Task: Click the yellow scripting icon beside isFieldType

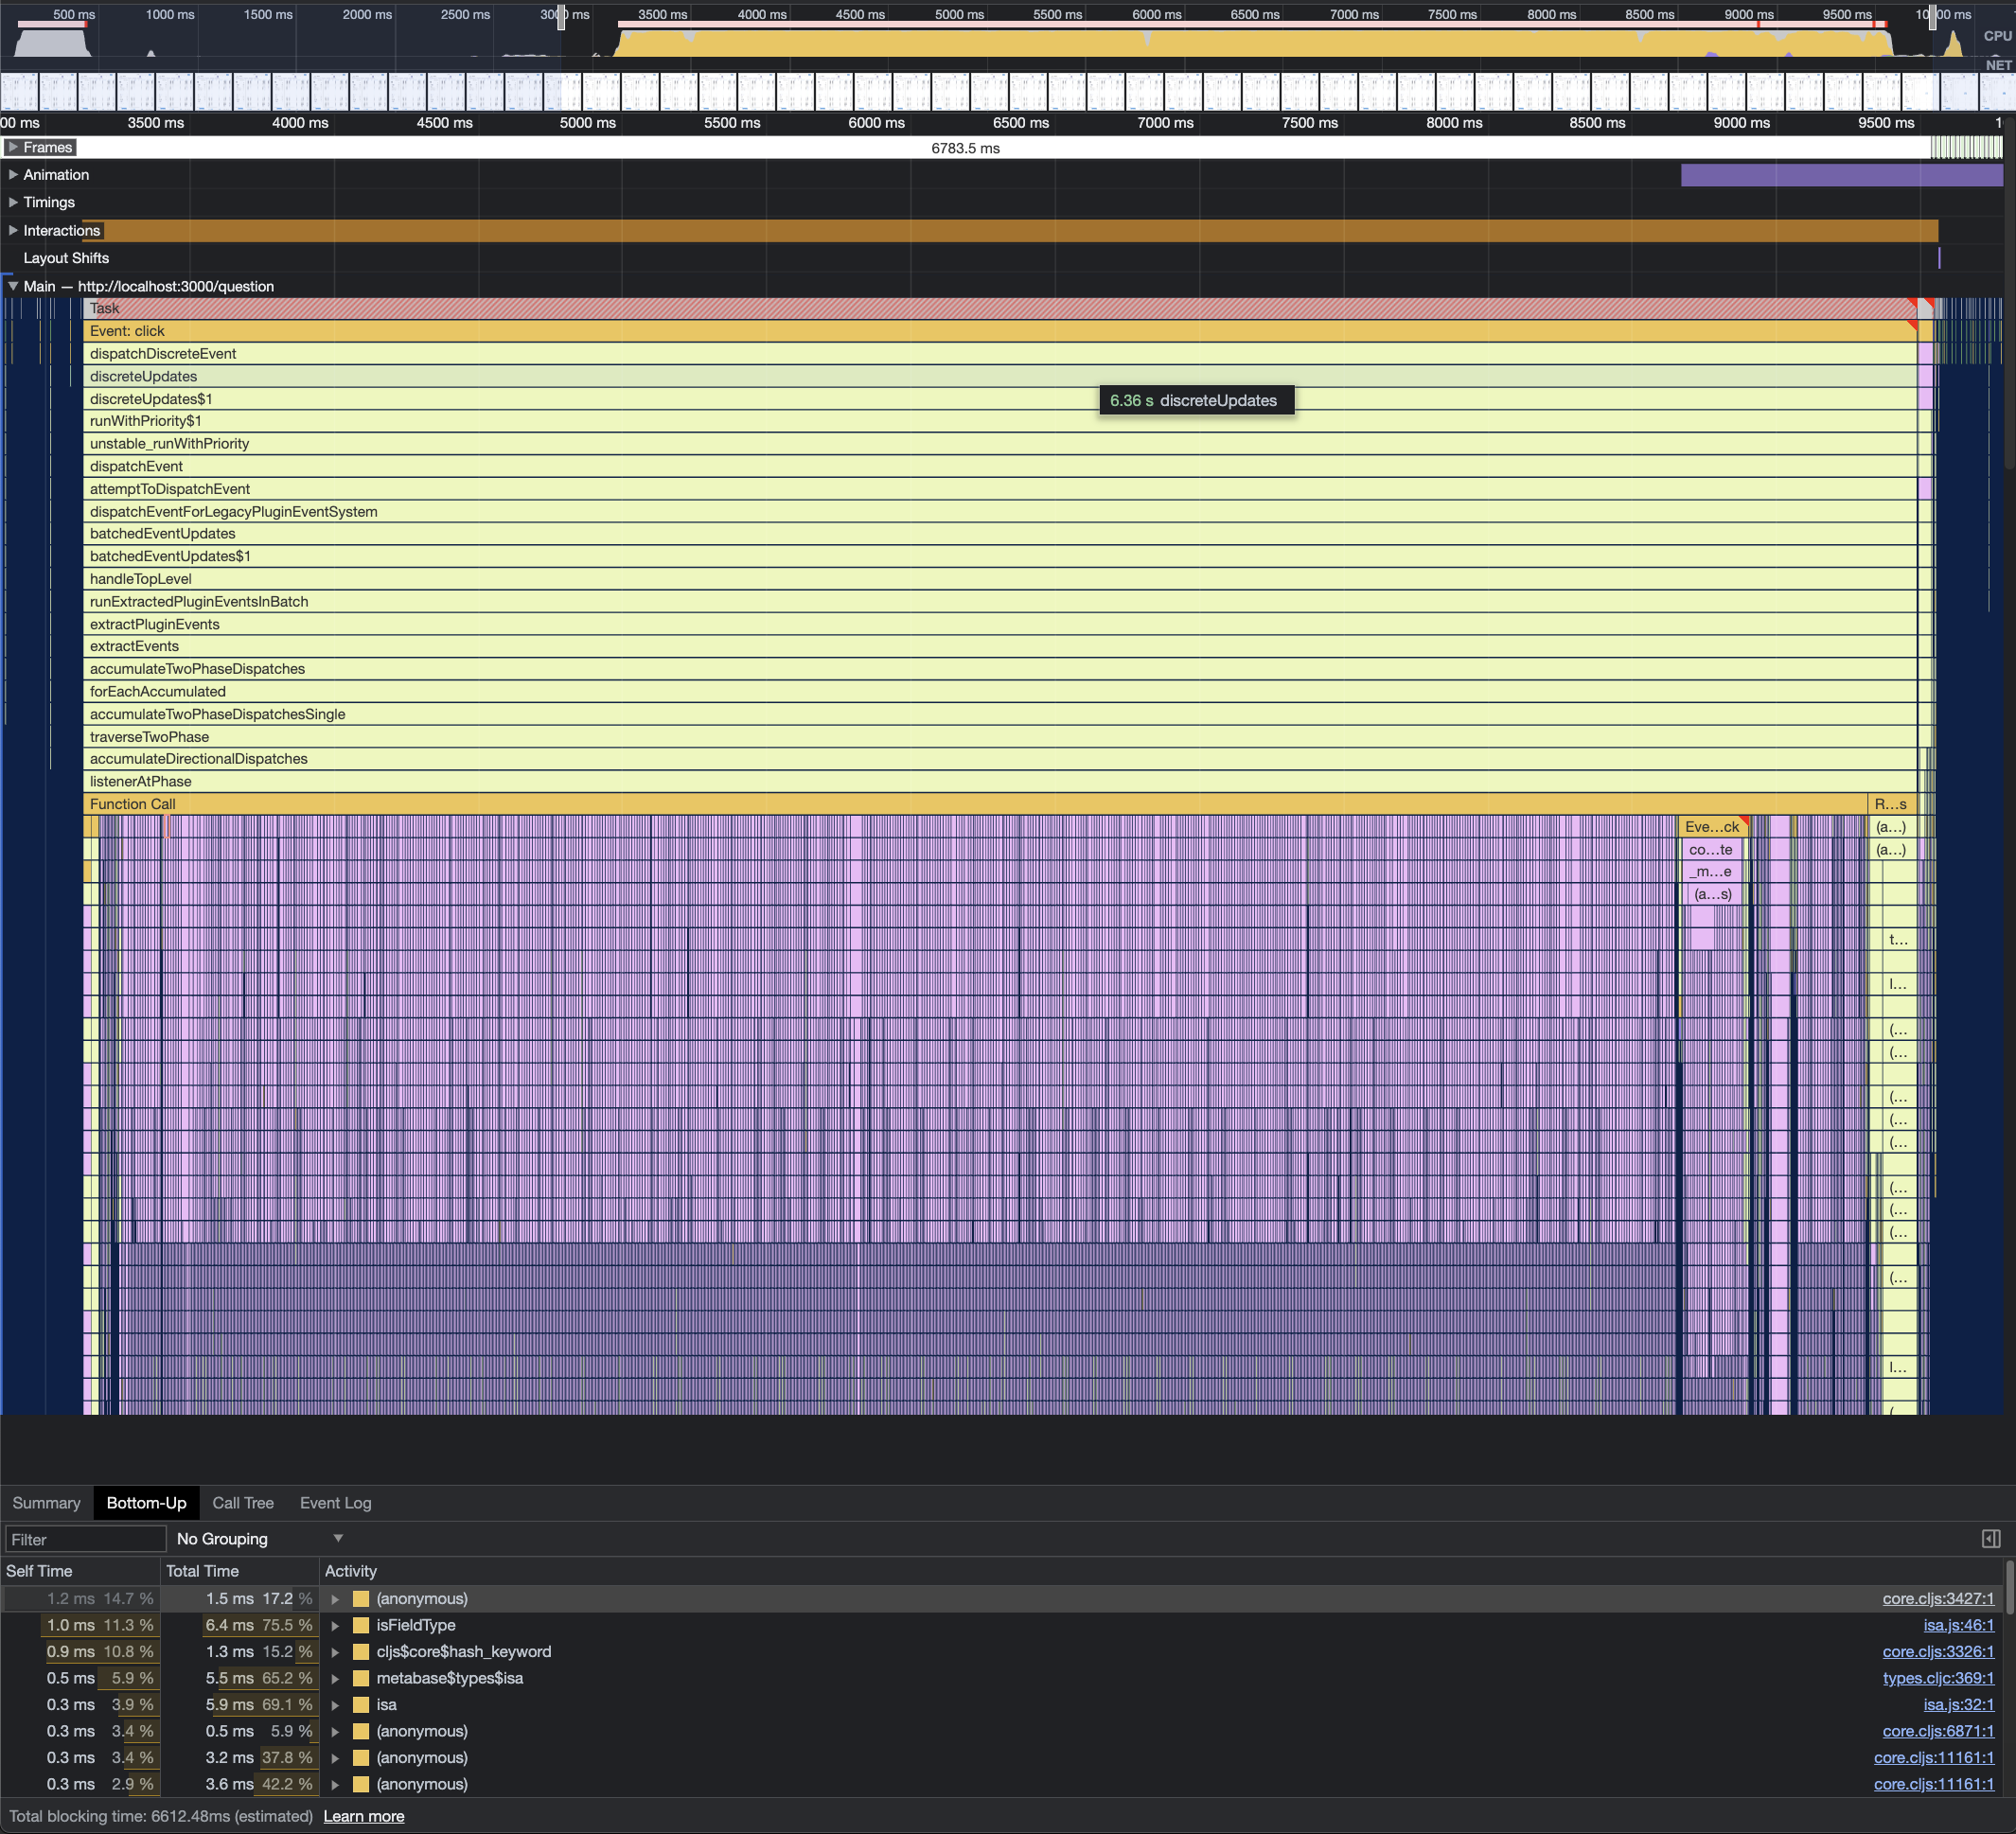Action: click(360, 1625)
